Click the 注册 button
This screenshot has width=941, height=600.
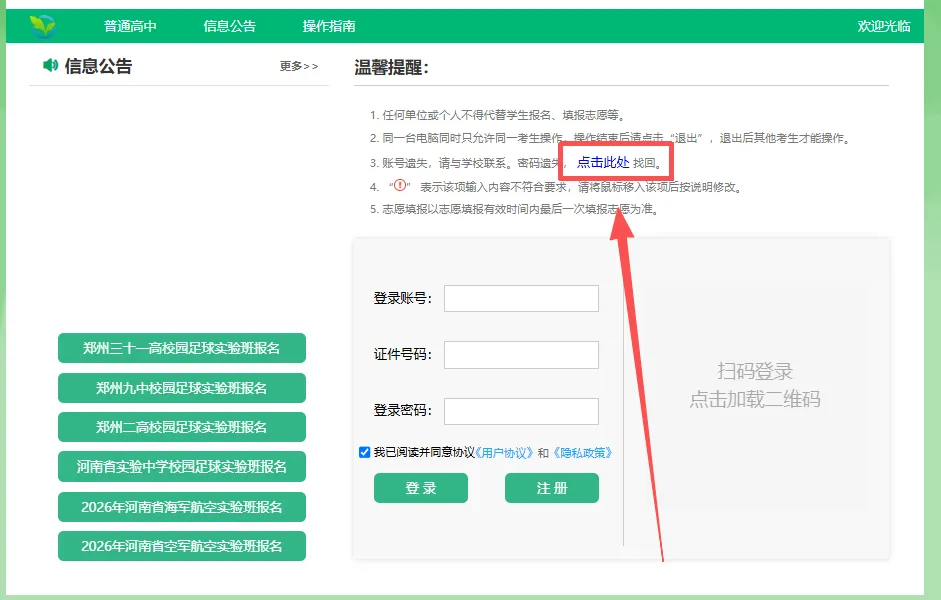(552, 488)
